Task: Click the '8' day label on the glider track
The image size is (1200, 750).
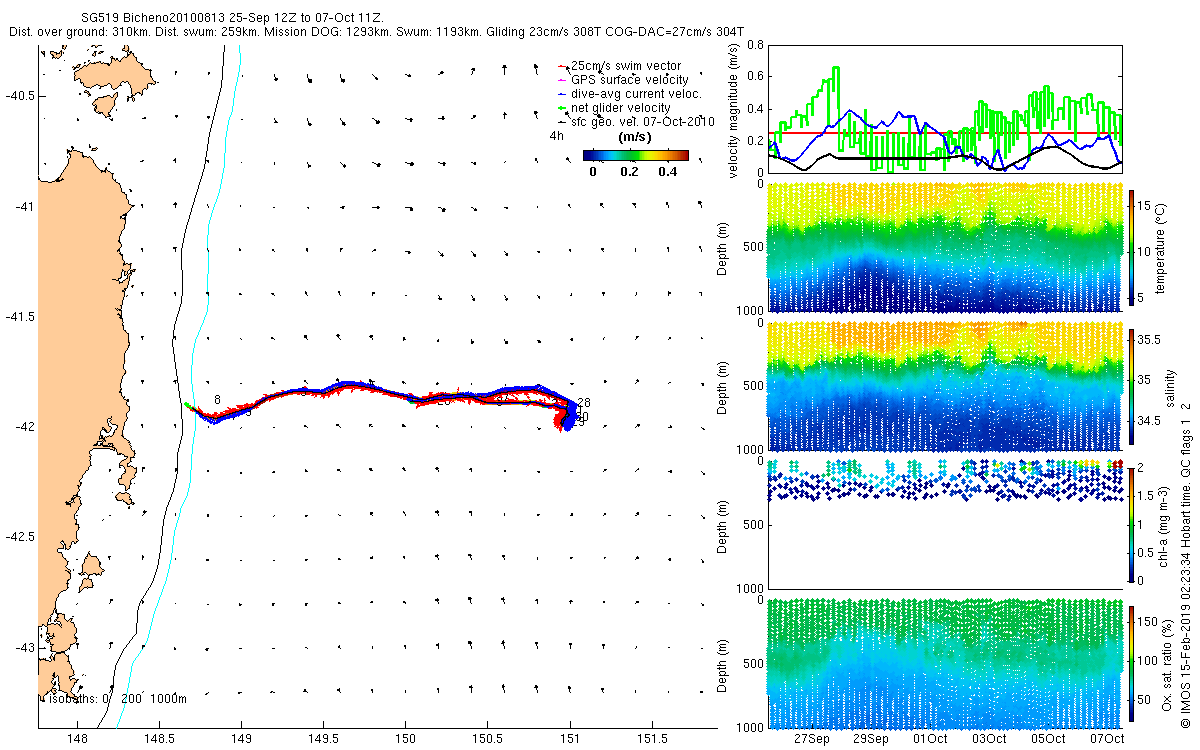Action: point(217,400)
